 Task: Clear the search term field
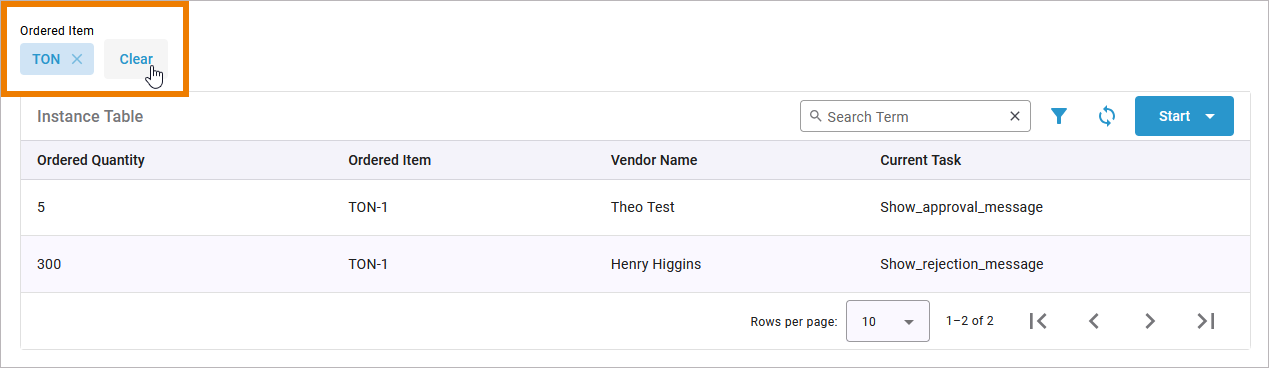click(x=1015, y=116)
